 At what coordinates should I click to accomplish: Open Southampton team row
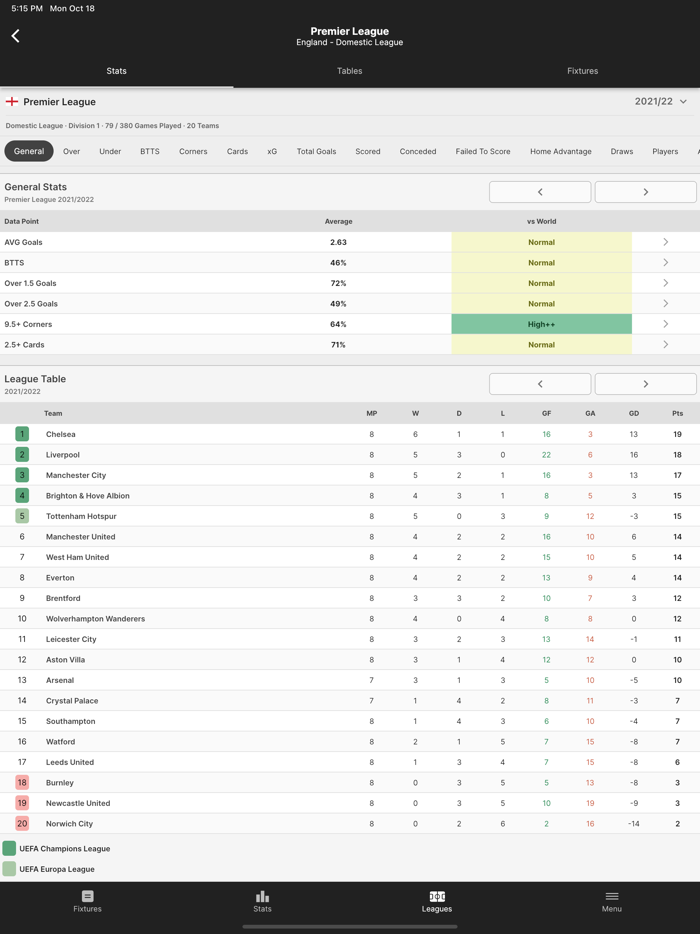point(350,721)
